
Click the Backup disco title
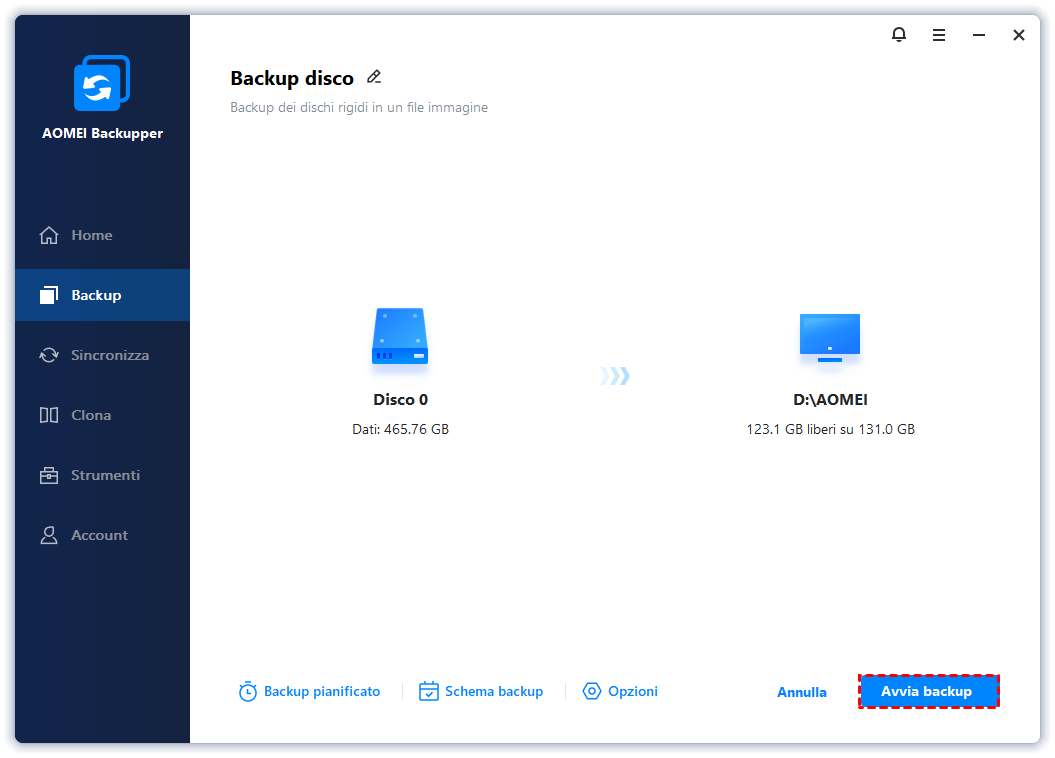[292, 78]
